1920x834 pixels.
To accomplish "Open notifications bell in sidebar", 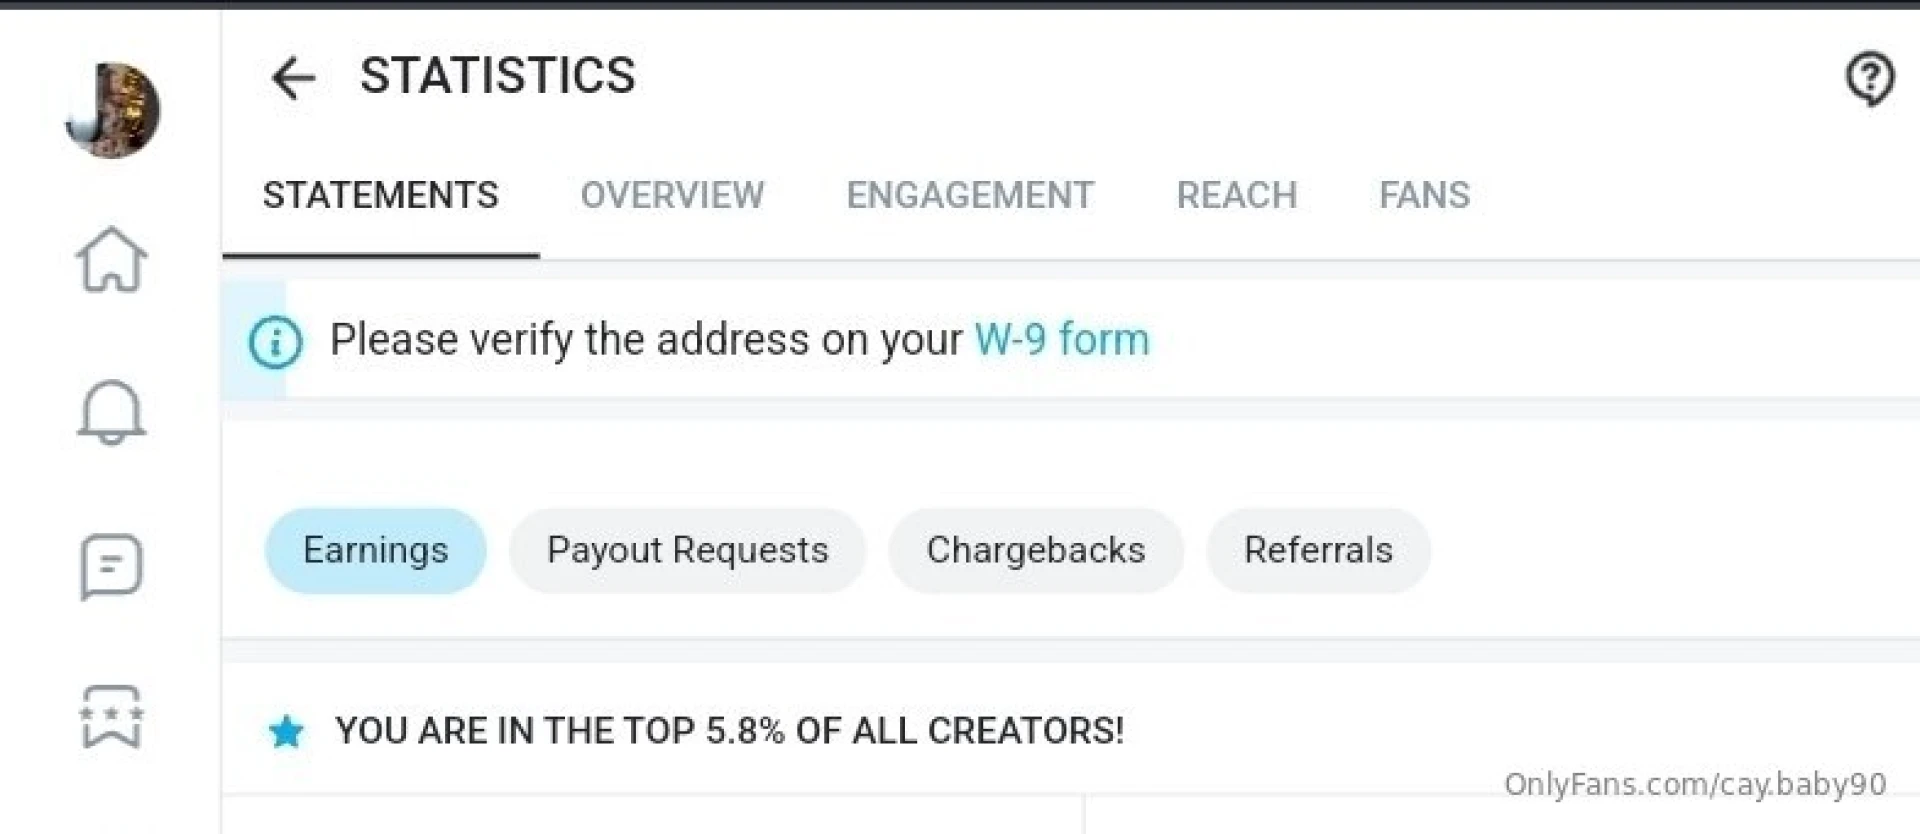I will (x=111, y=412).
